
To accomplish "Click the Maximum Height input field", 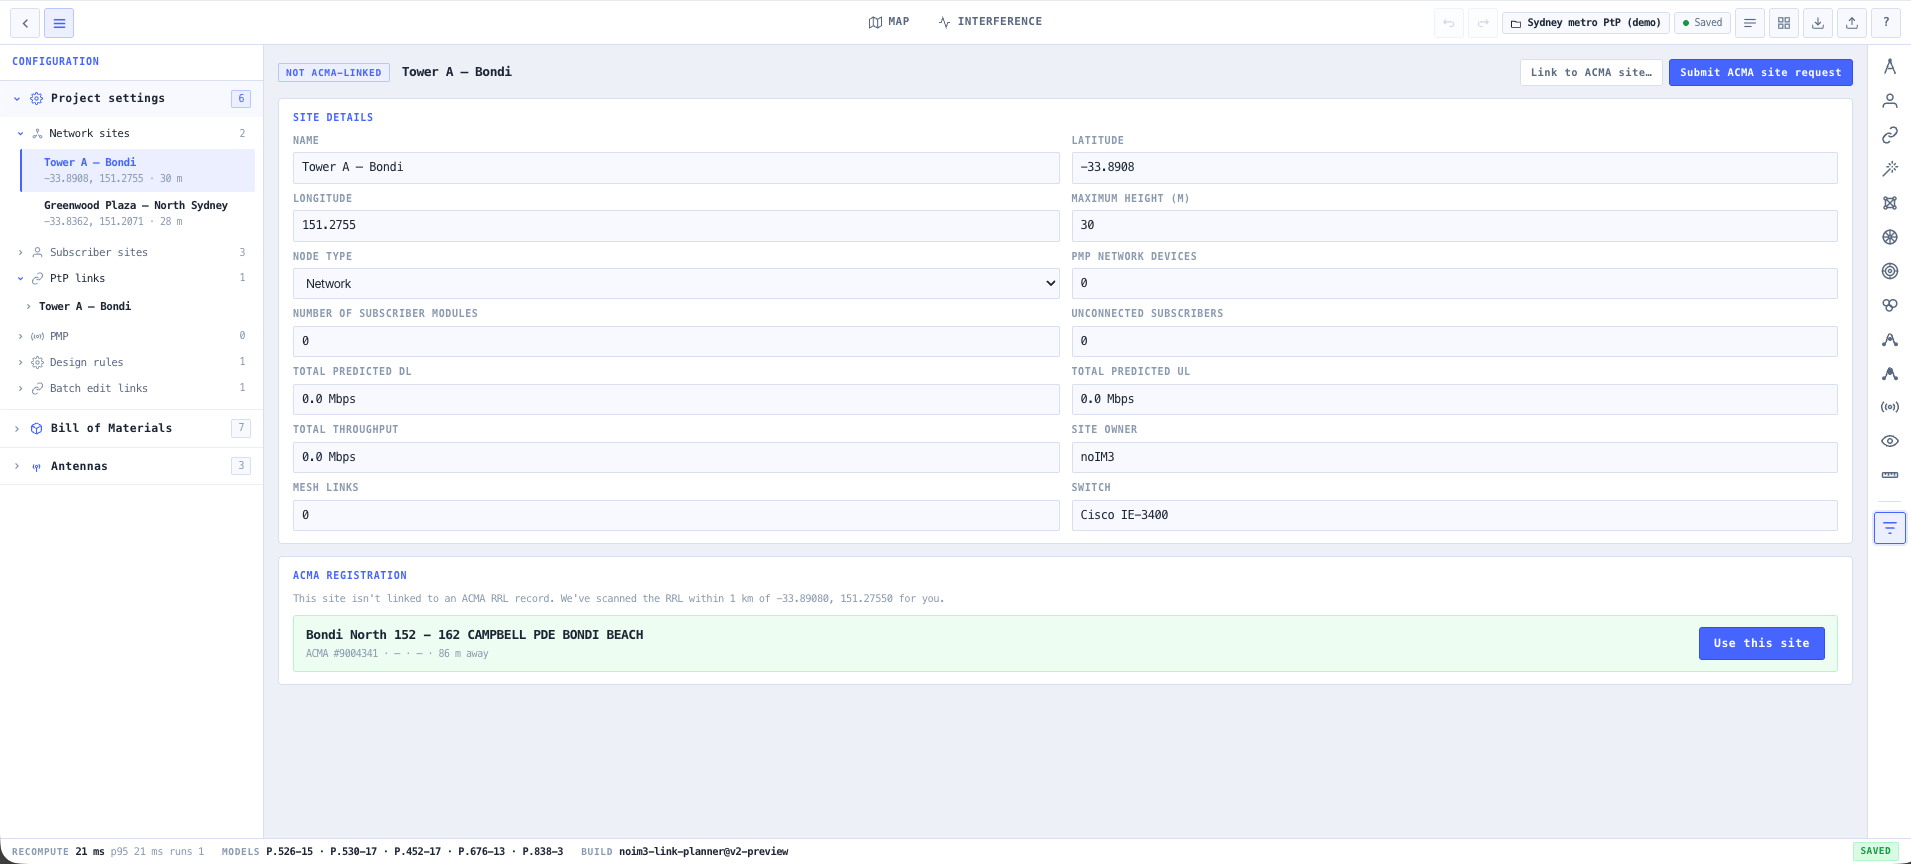I will click(1454, 225).
